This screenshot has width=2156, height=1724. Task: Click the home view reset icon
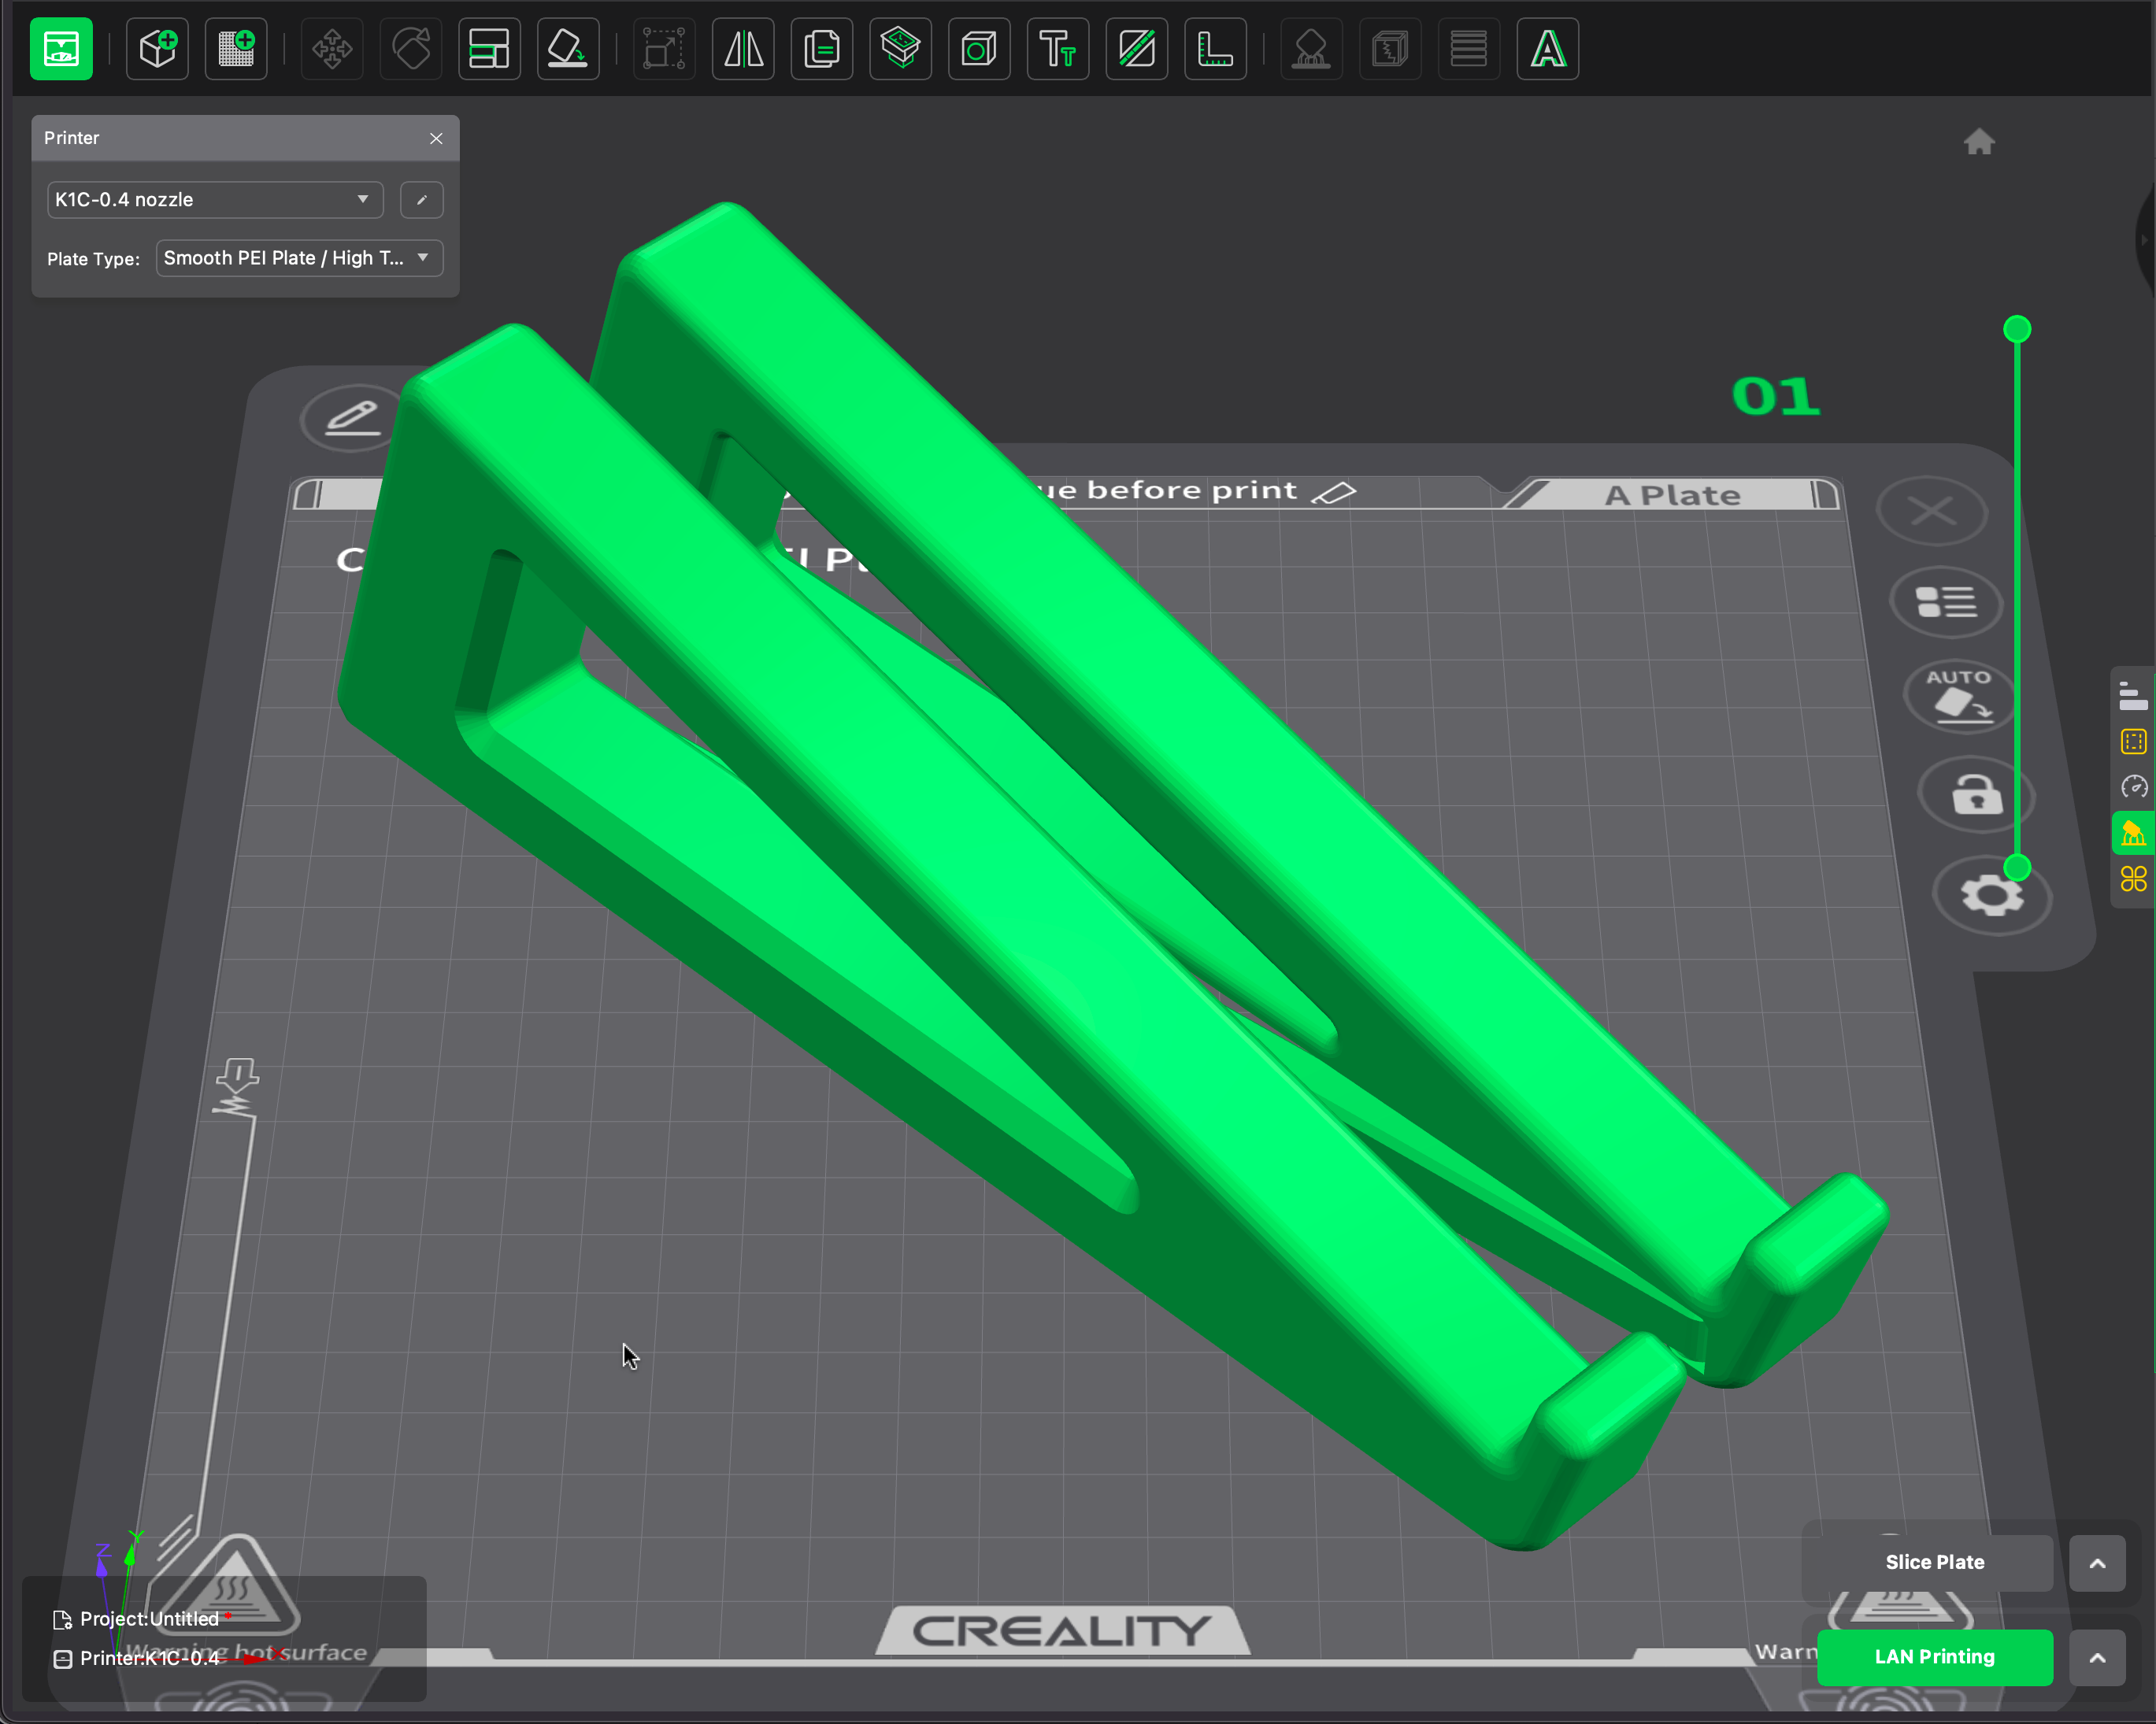[x=1979, y=142]
